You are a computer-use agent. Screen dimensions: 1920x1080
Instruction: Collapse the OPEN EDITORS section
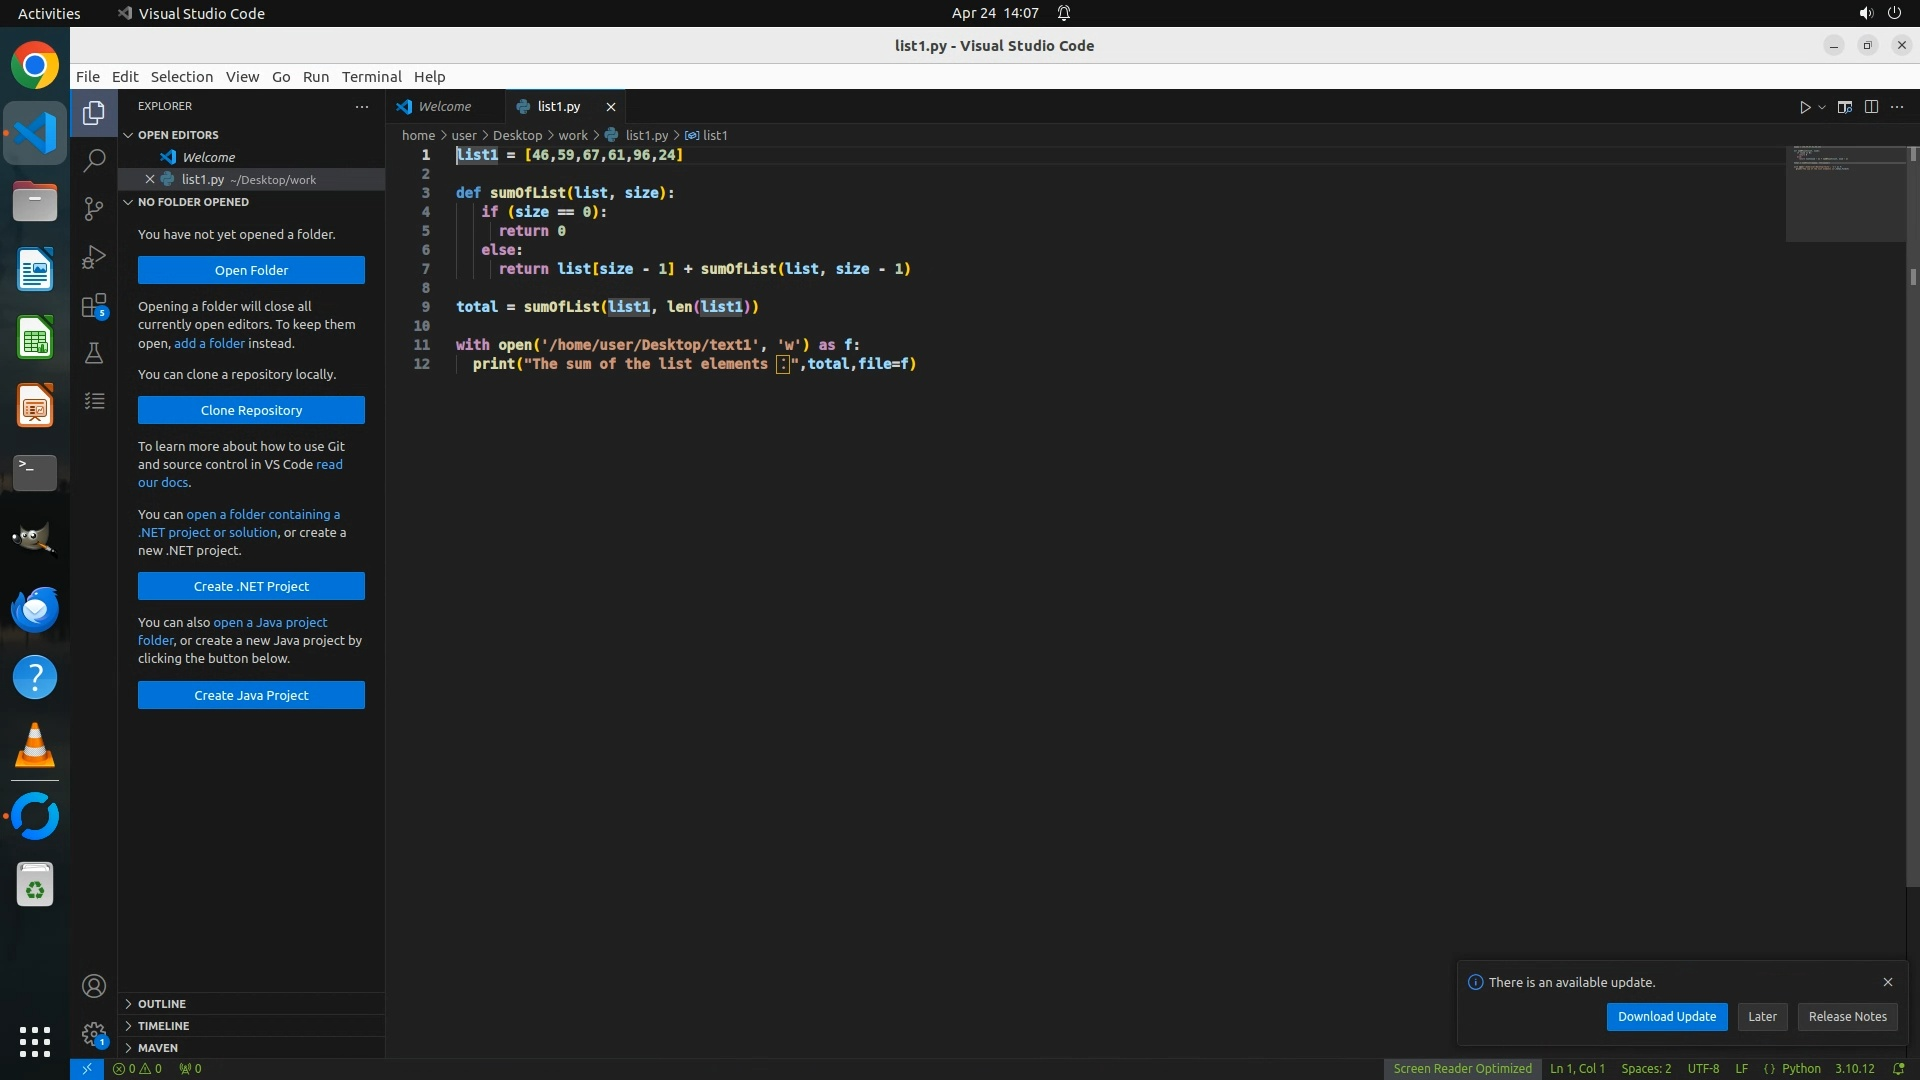pos(178,135)
